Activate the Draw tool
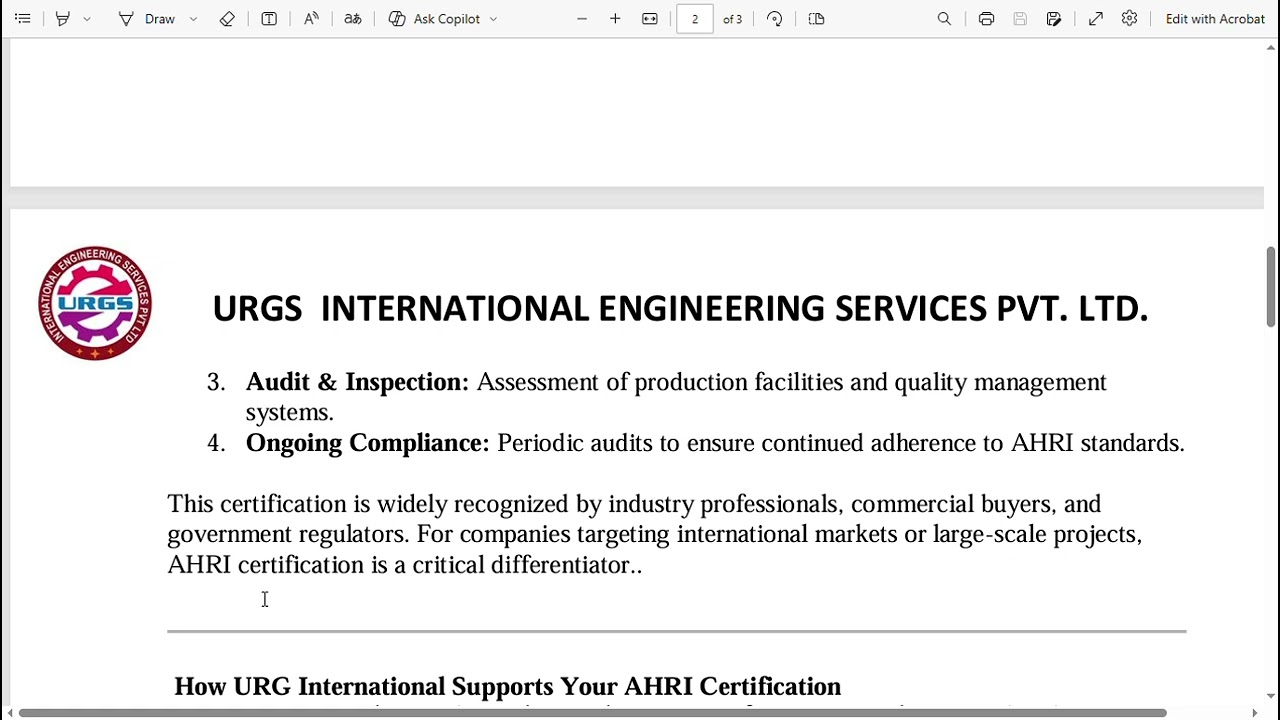The height and width of the screenshot is (720, 1280). tap(147, 19)
